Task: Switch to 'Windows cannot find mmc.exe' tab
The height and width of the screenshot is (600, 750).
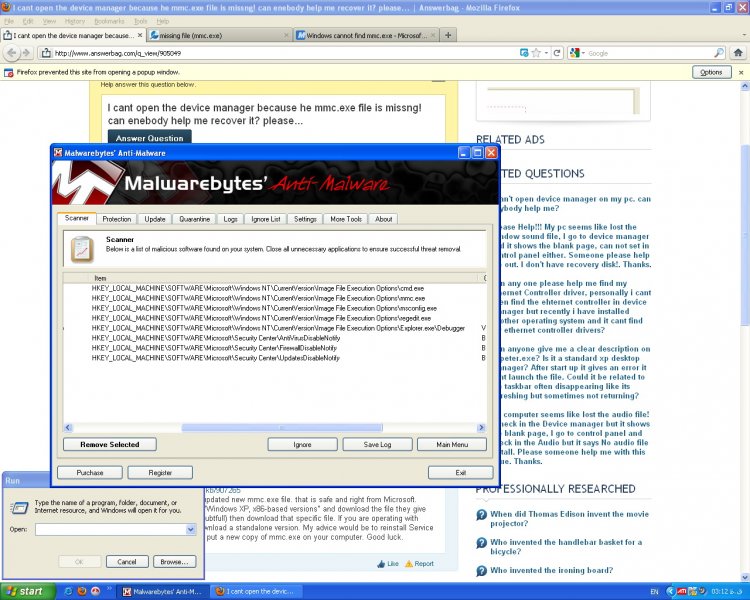Action: point(366,35)
